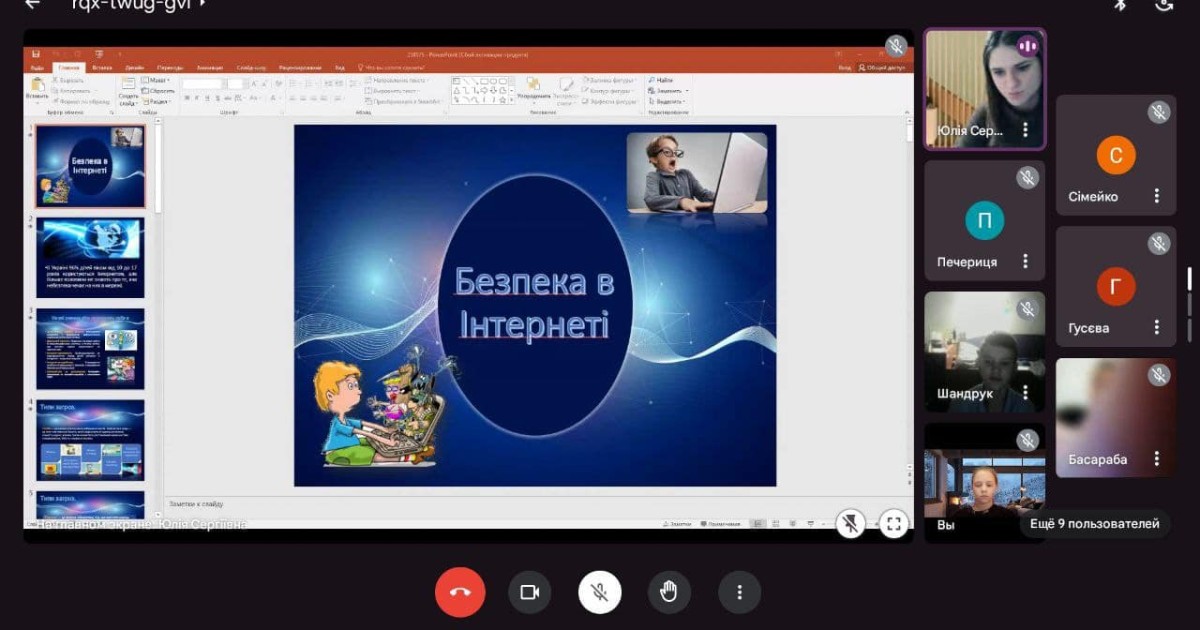Click 'Общий доступ' share button in PowerPoint
1200x630 pixels.
pos(884,68)
